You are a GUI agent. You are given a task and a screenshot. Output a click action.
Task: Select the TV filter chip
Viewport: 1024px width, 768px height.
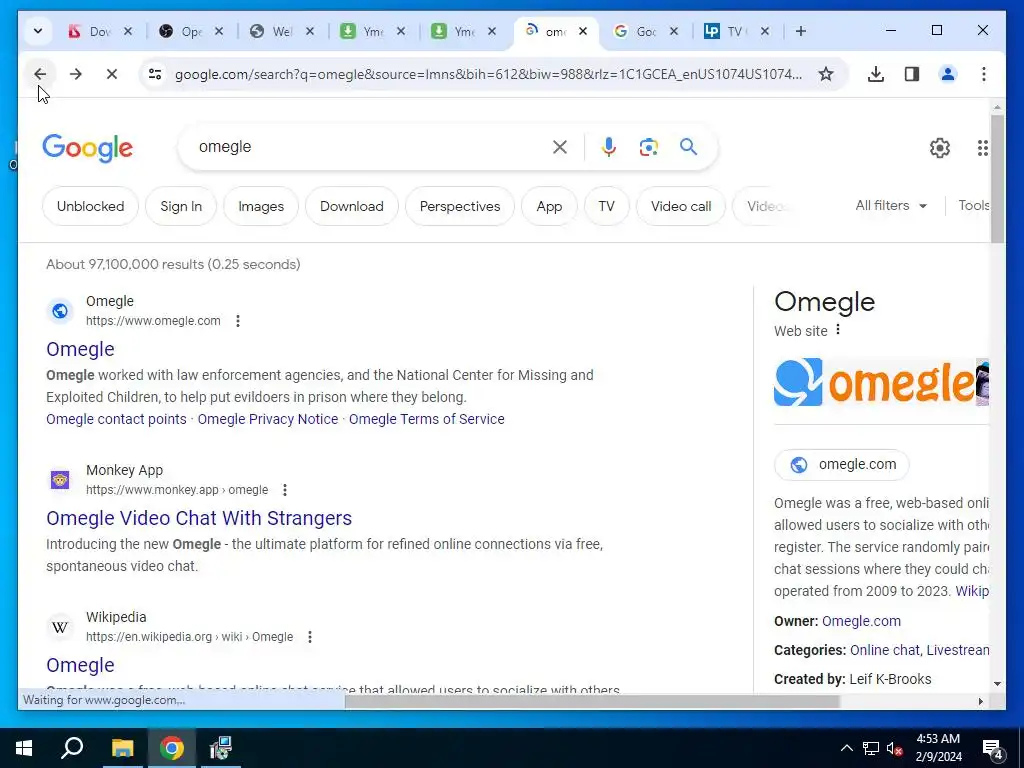click(607, 206)
